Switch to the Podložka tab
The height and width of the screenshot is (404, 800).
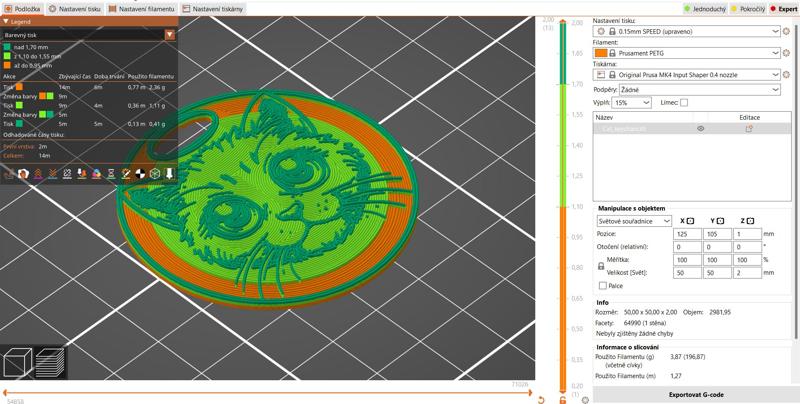coord(22,9)
